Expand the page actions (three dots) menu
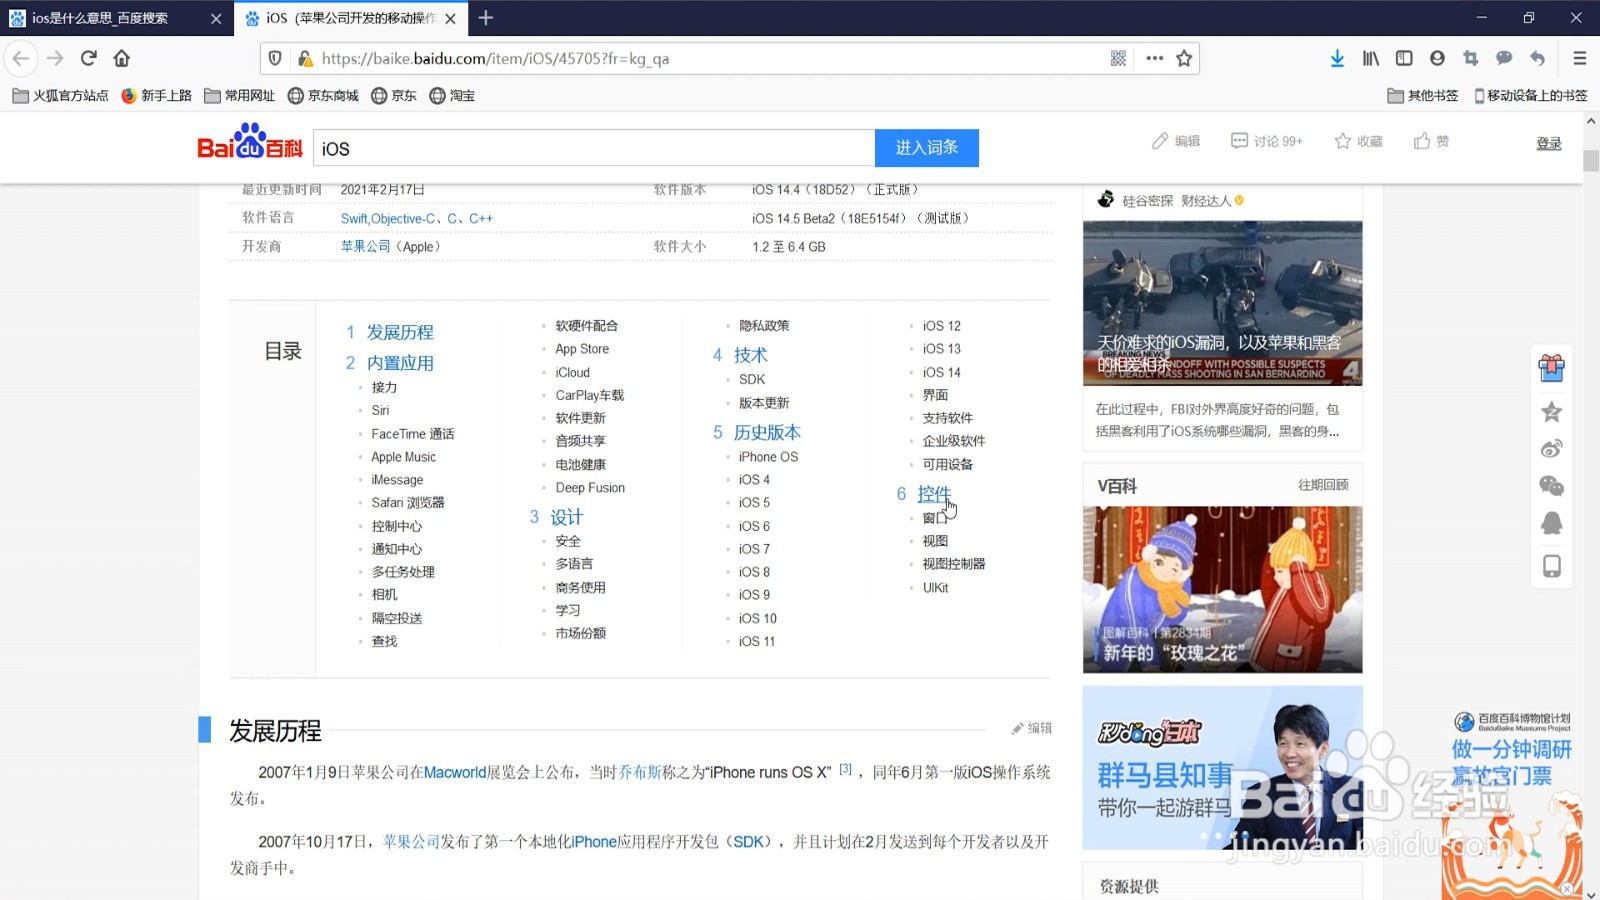 (x=1154, y=58)
